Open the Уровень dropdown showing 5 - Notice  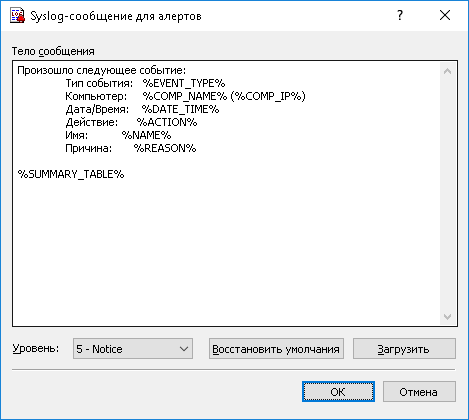pos(133,349)
